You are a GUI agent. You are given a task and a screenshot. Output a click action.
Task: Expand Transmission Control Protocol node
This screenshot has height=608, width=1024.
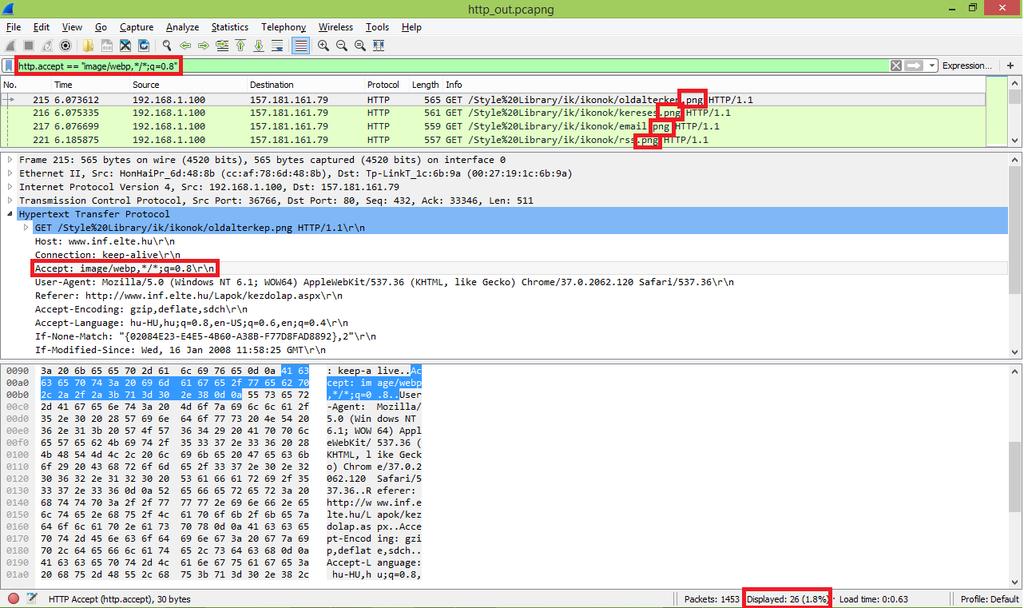10,200
